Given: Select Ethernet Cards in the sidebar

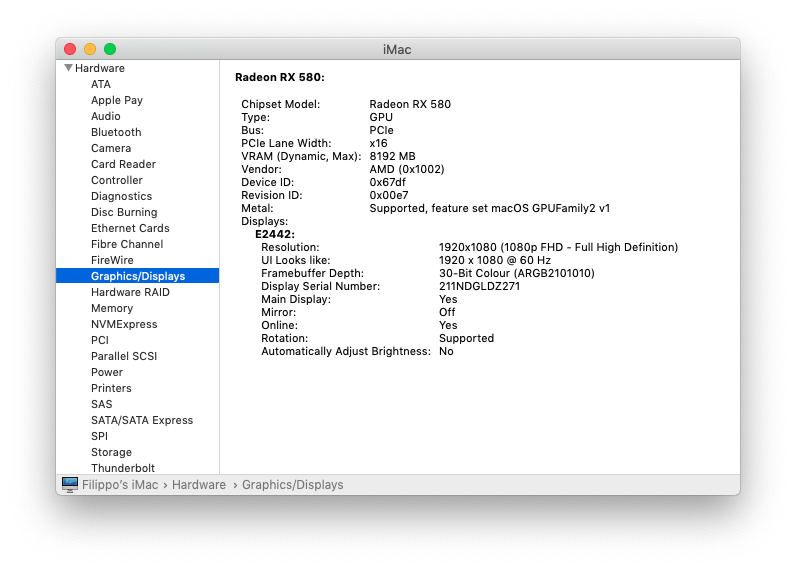Looking at the screenshot, I should click(130, 228).
